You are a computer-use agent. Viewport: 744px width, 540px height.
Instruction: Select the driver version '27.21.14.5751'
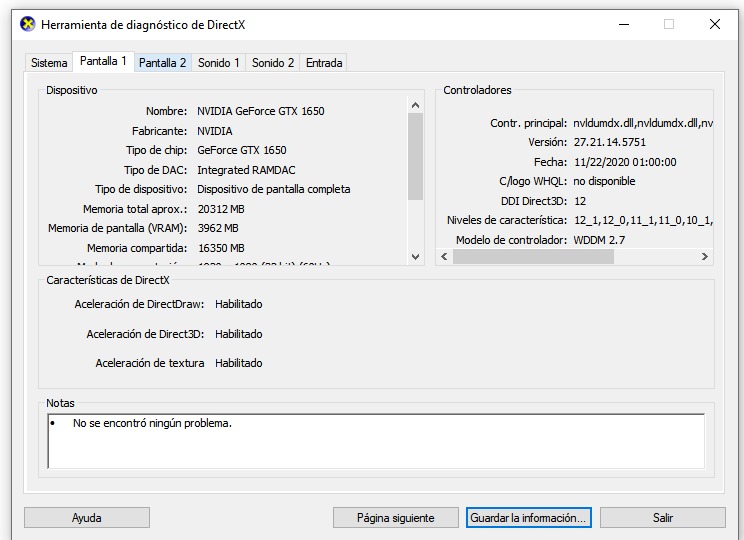pyautogui.click(x=610, y=142)
